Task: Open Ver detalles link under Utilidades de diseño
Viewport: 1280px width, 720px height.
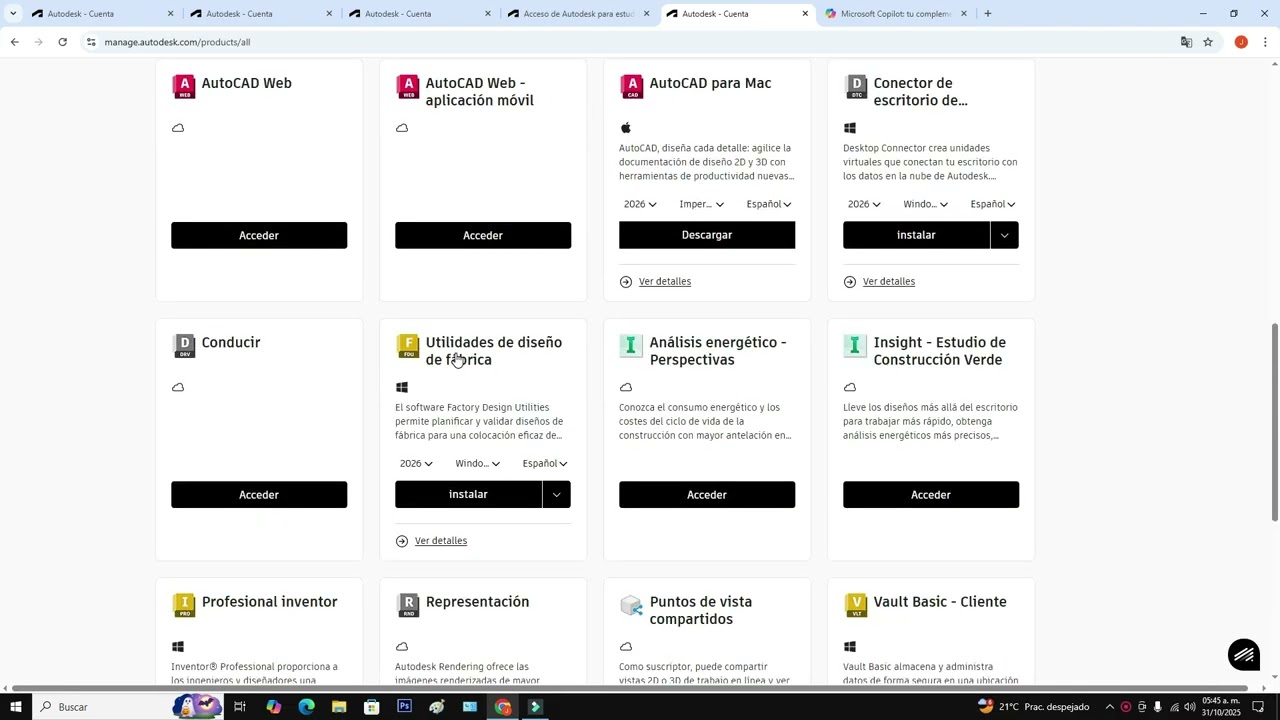Action: (x=441, y=541)
